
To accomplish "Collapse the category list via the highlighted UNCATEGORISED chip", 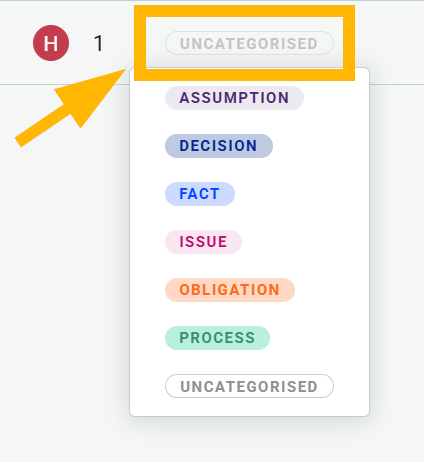I will coord(249,43).
